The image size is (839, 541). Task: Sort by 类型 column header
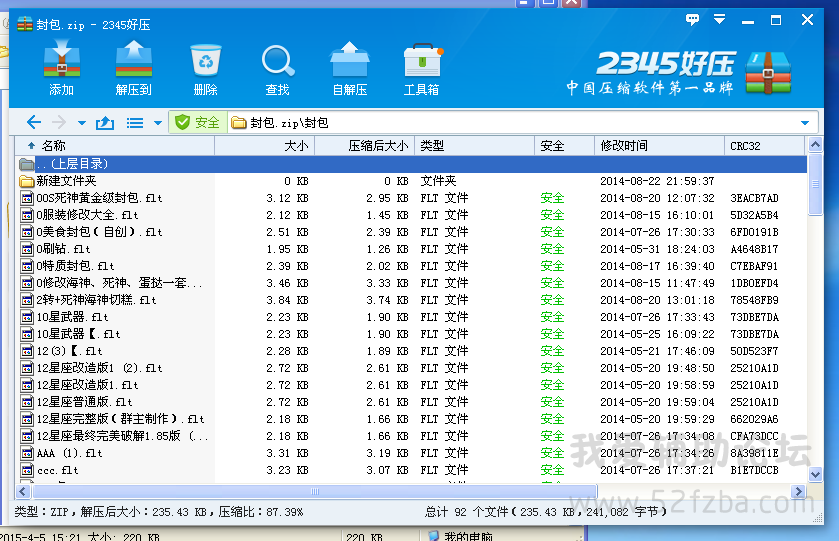(x=474, y=146)
